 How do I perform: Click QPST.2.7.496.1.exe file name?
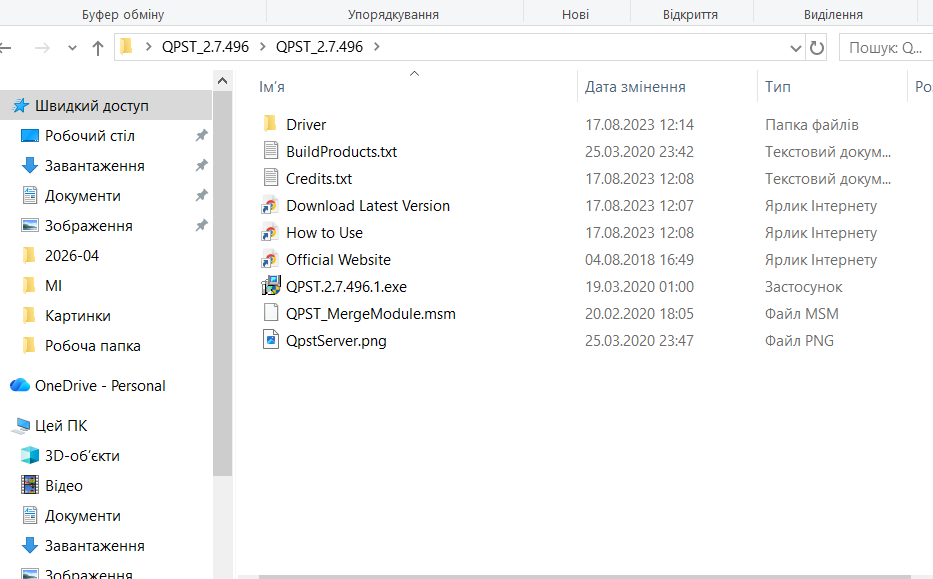[x=346, y=286]
